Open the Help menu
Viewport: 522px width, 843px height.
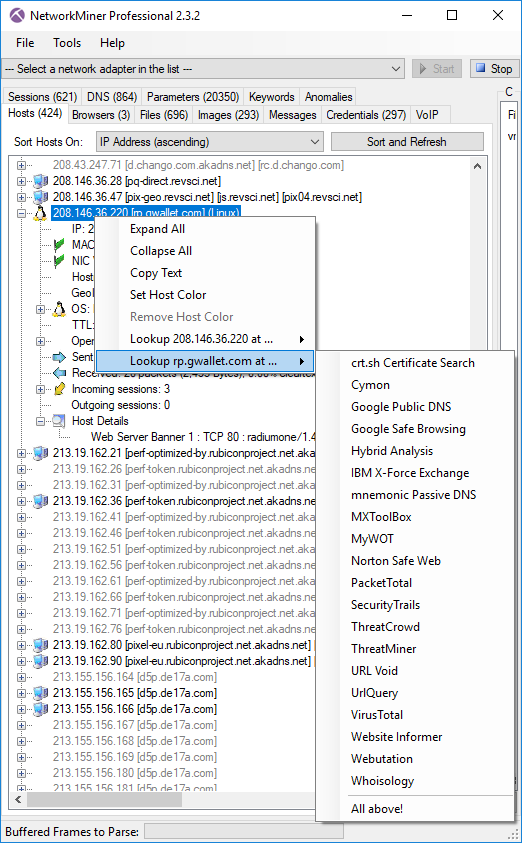coord(112,43)
